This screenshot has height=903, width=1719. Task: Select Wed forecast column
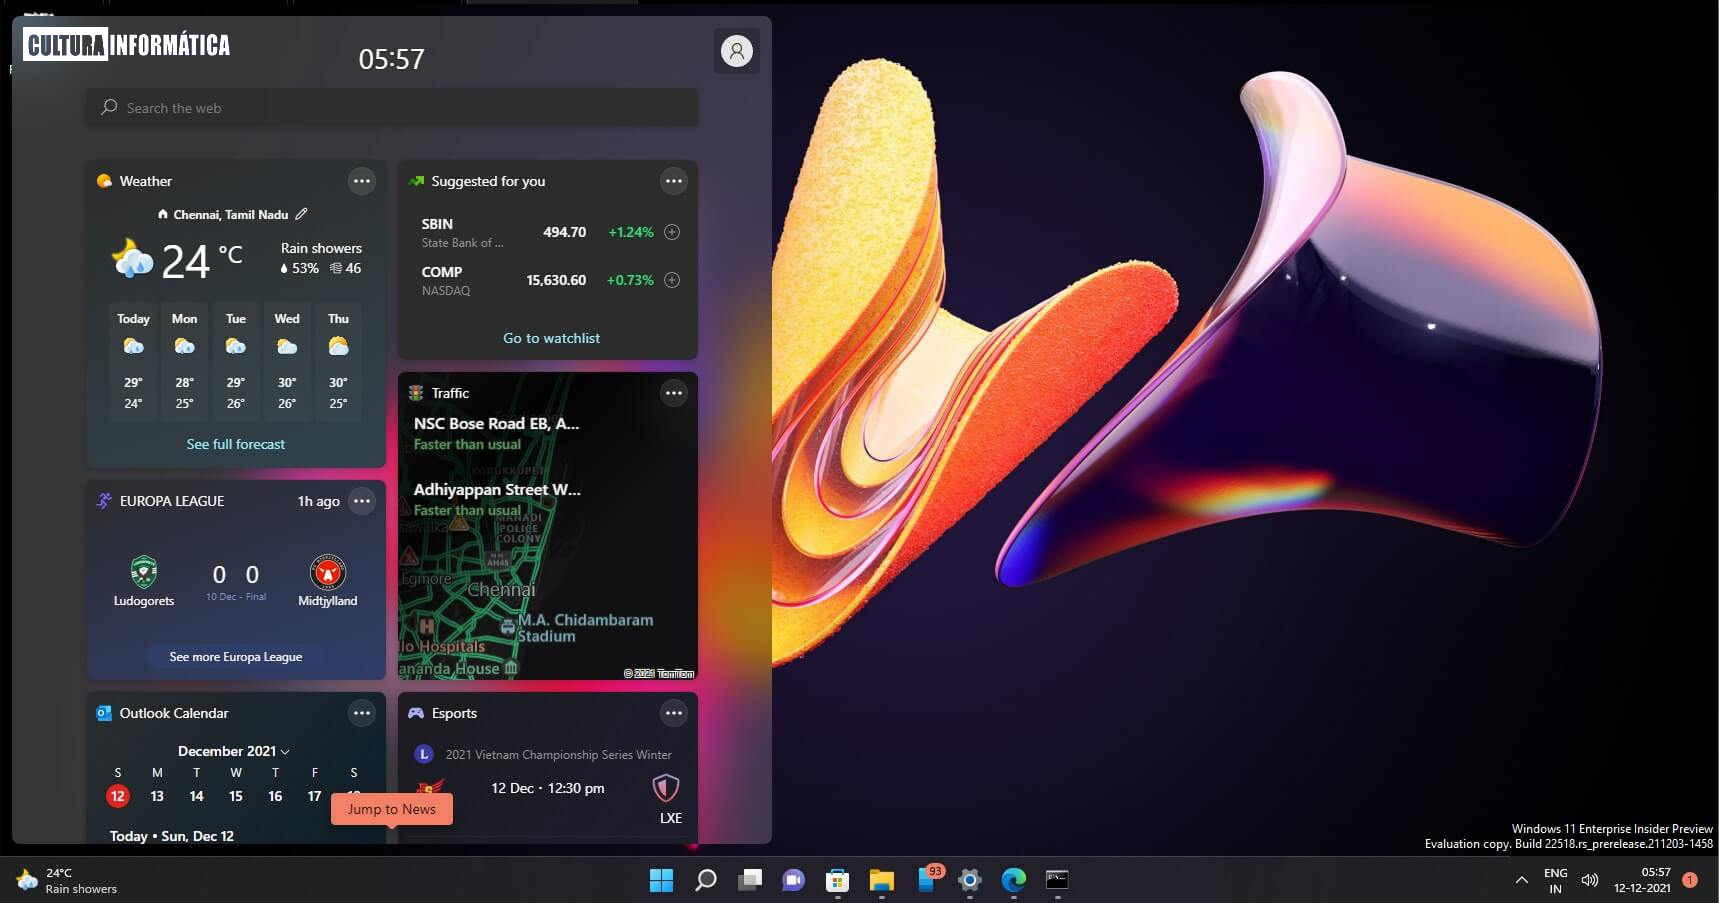(287, 361)
